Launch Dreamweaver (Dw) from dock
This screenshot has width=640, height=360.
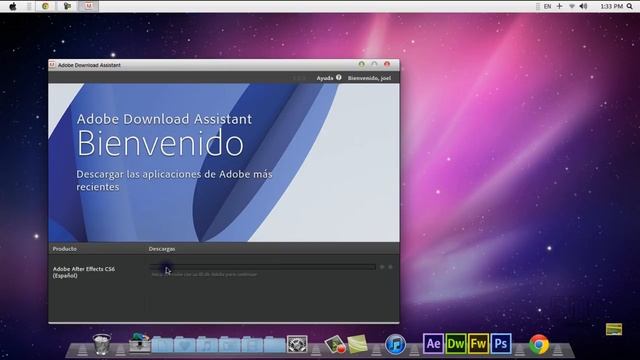456,344
